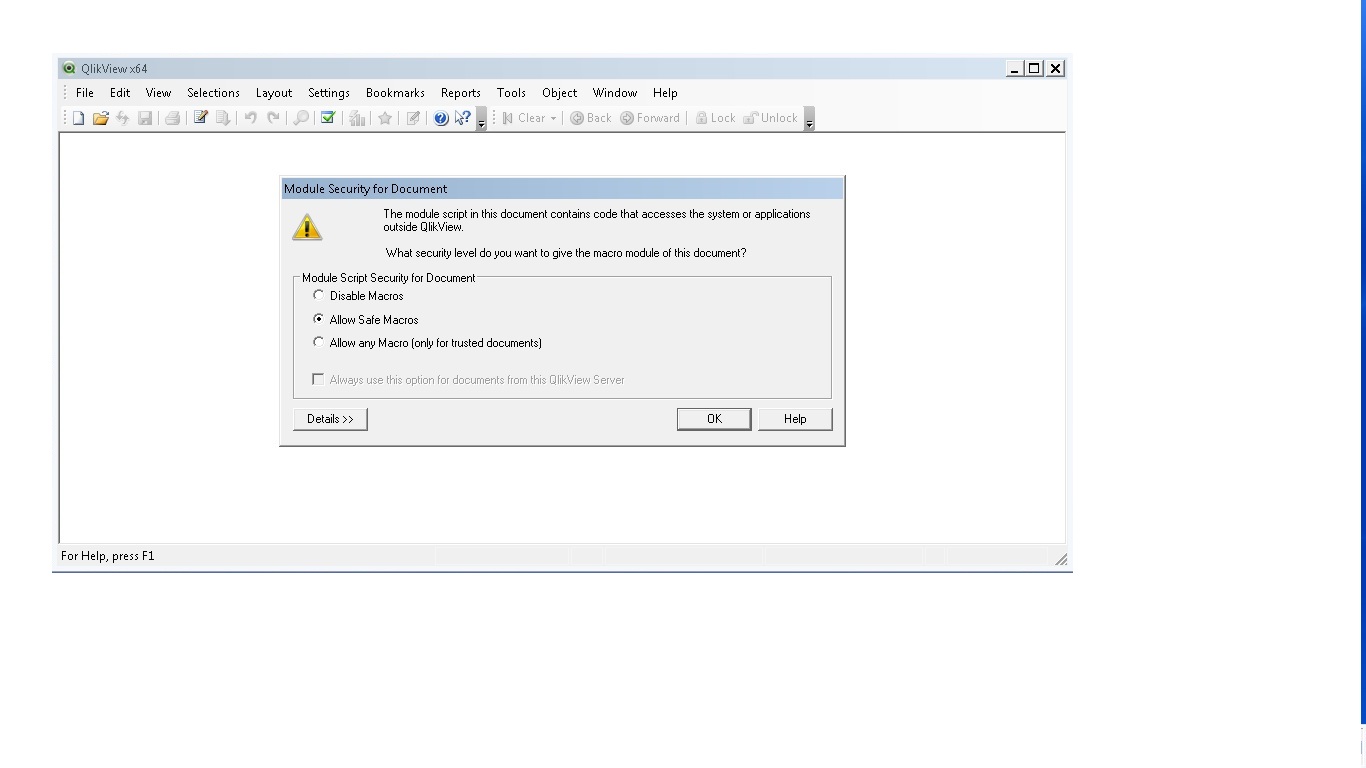Image resolution: width=1366 pixels, height=768 pixels.
Task: Click Clear in the navigation toolbar
Action: [x=524, y=118]
